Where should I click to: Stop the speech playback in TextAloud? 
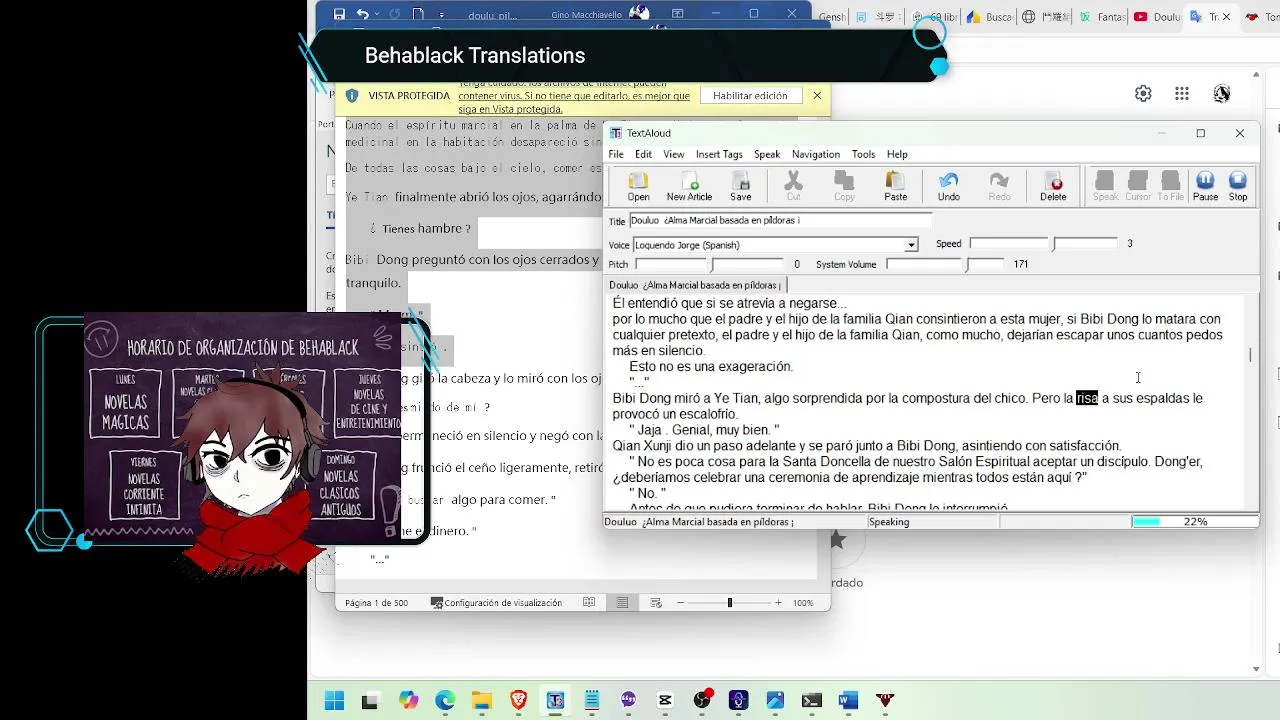(x=1238, y=186)
